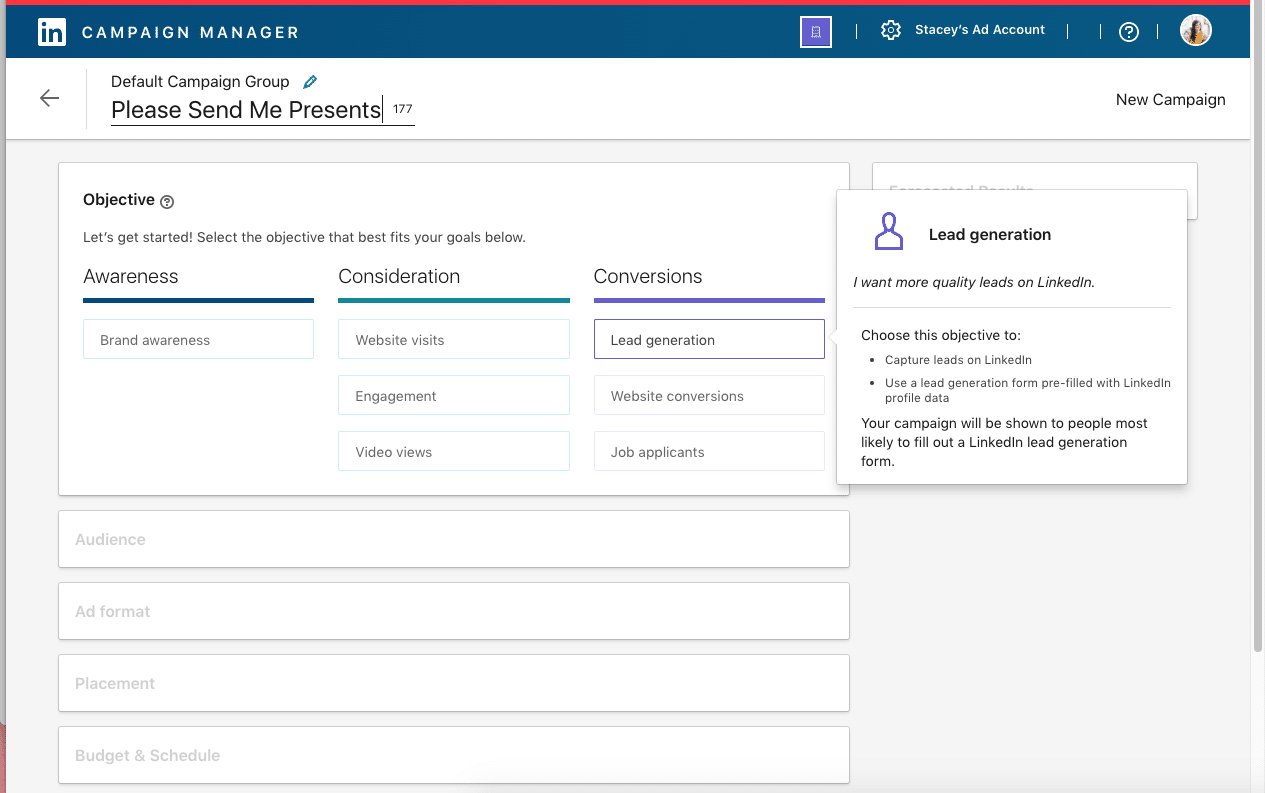The width and height of the screenshot is (1265, 793).
Task: Go back using the left arrow
Action: tap(49, 98)
